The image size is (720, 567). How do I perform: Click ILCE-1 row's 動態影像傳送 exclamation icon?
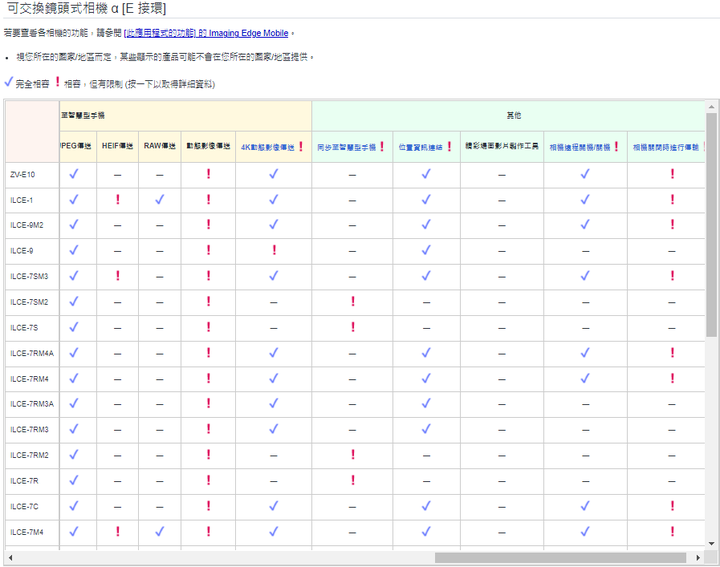coord(208,199)
